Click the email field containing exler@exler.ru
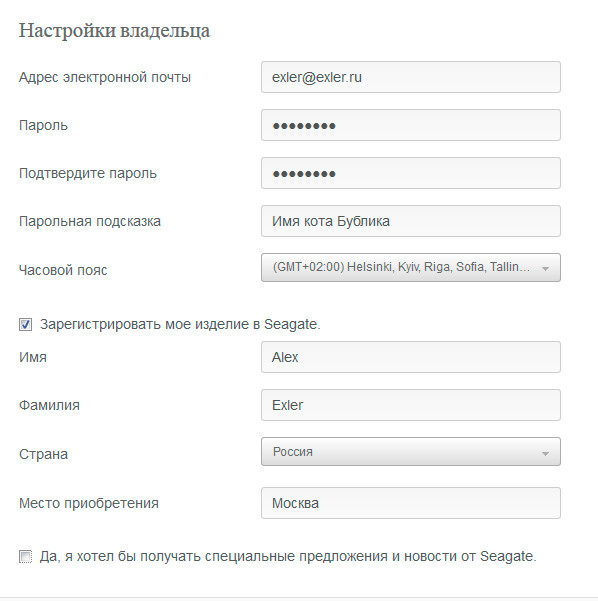The height and width of the screenshot is (601, 598). click(411, 77)
